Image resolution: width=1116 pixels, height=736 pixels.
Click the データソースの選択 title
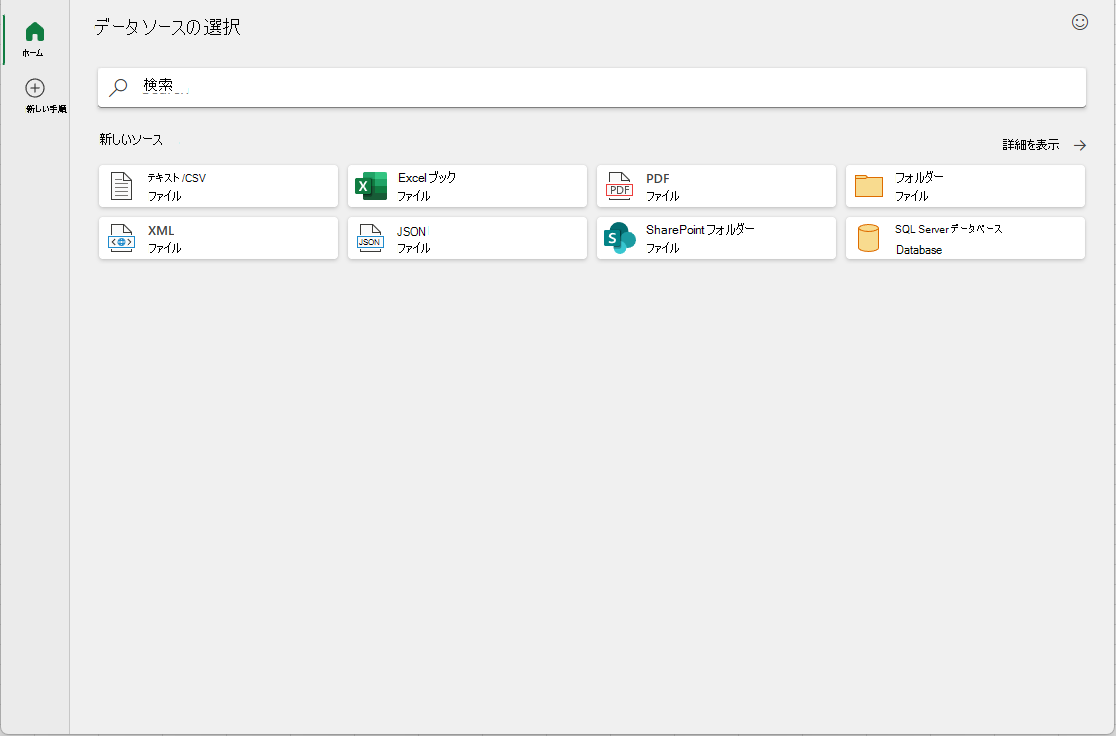tap(167, 27)
